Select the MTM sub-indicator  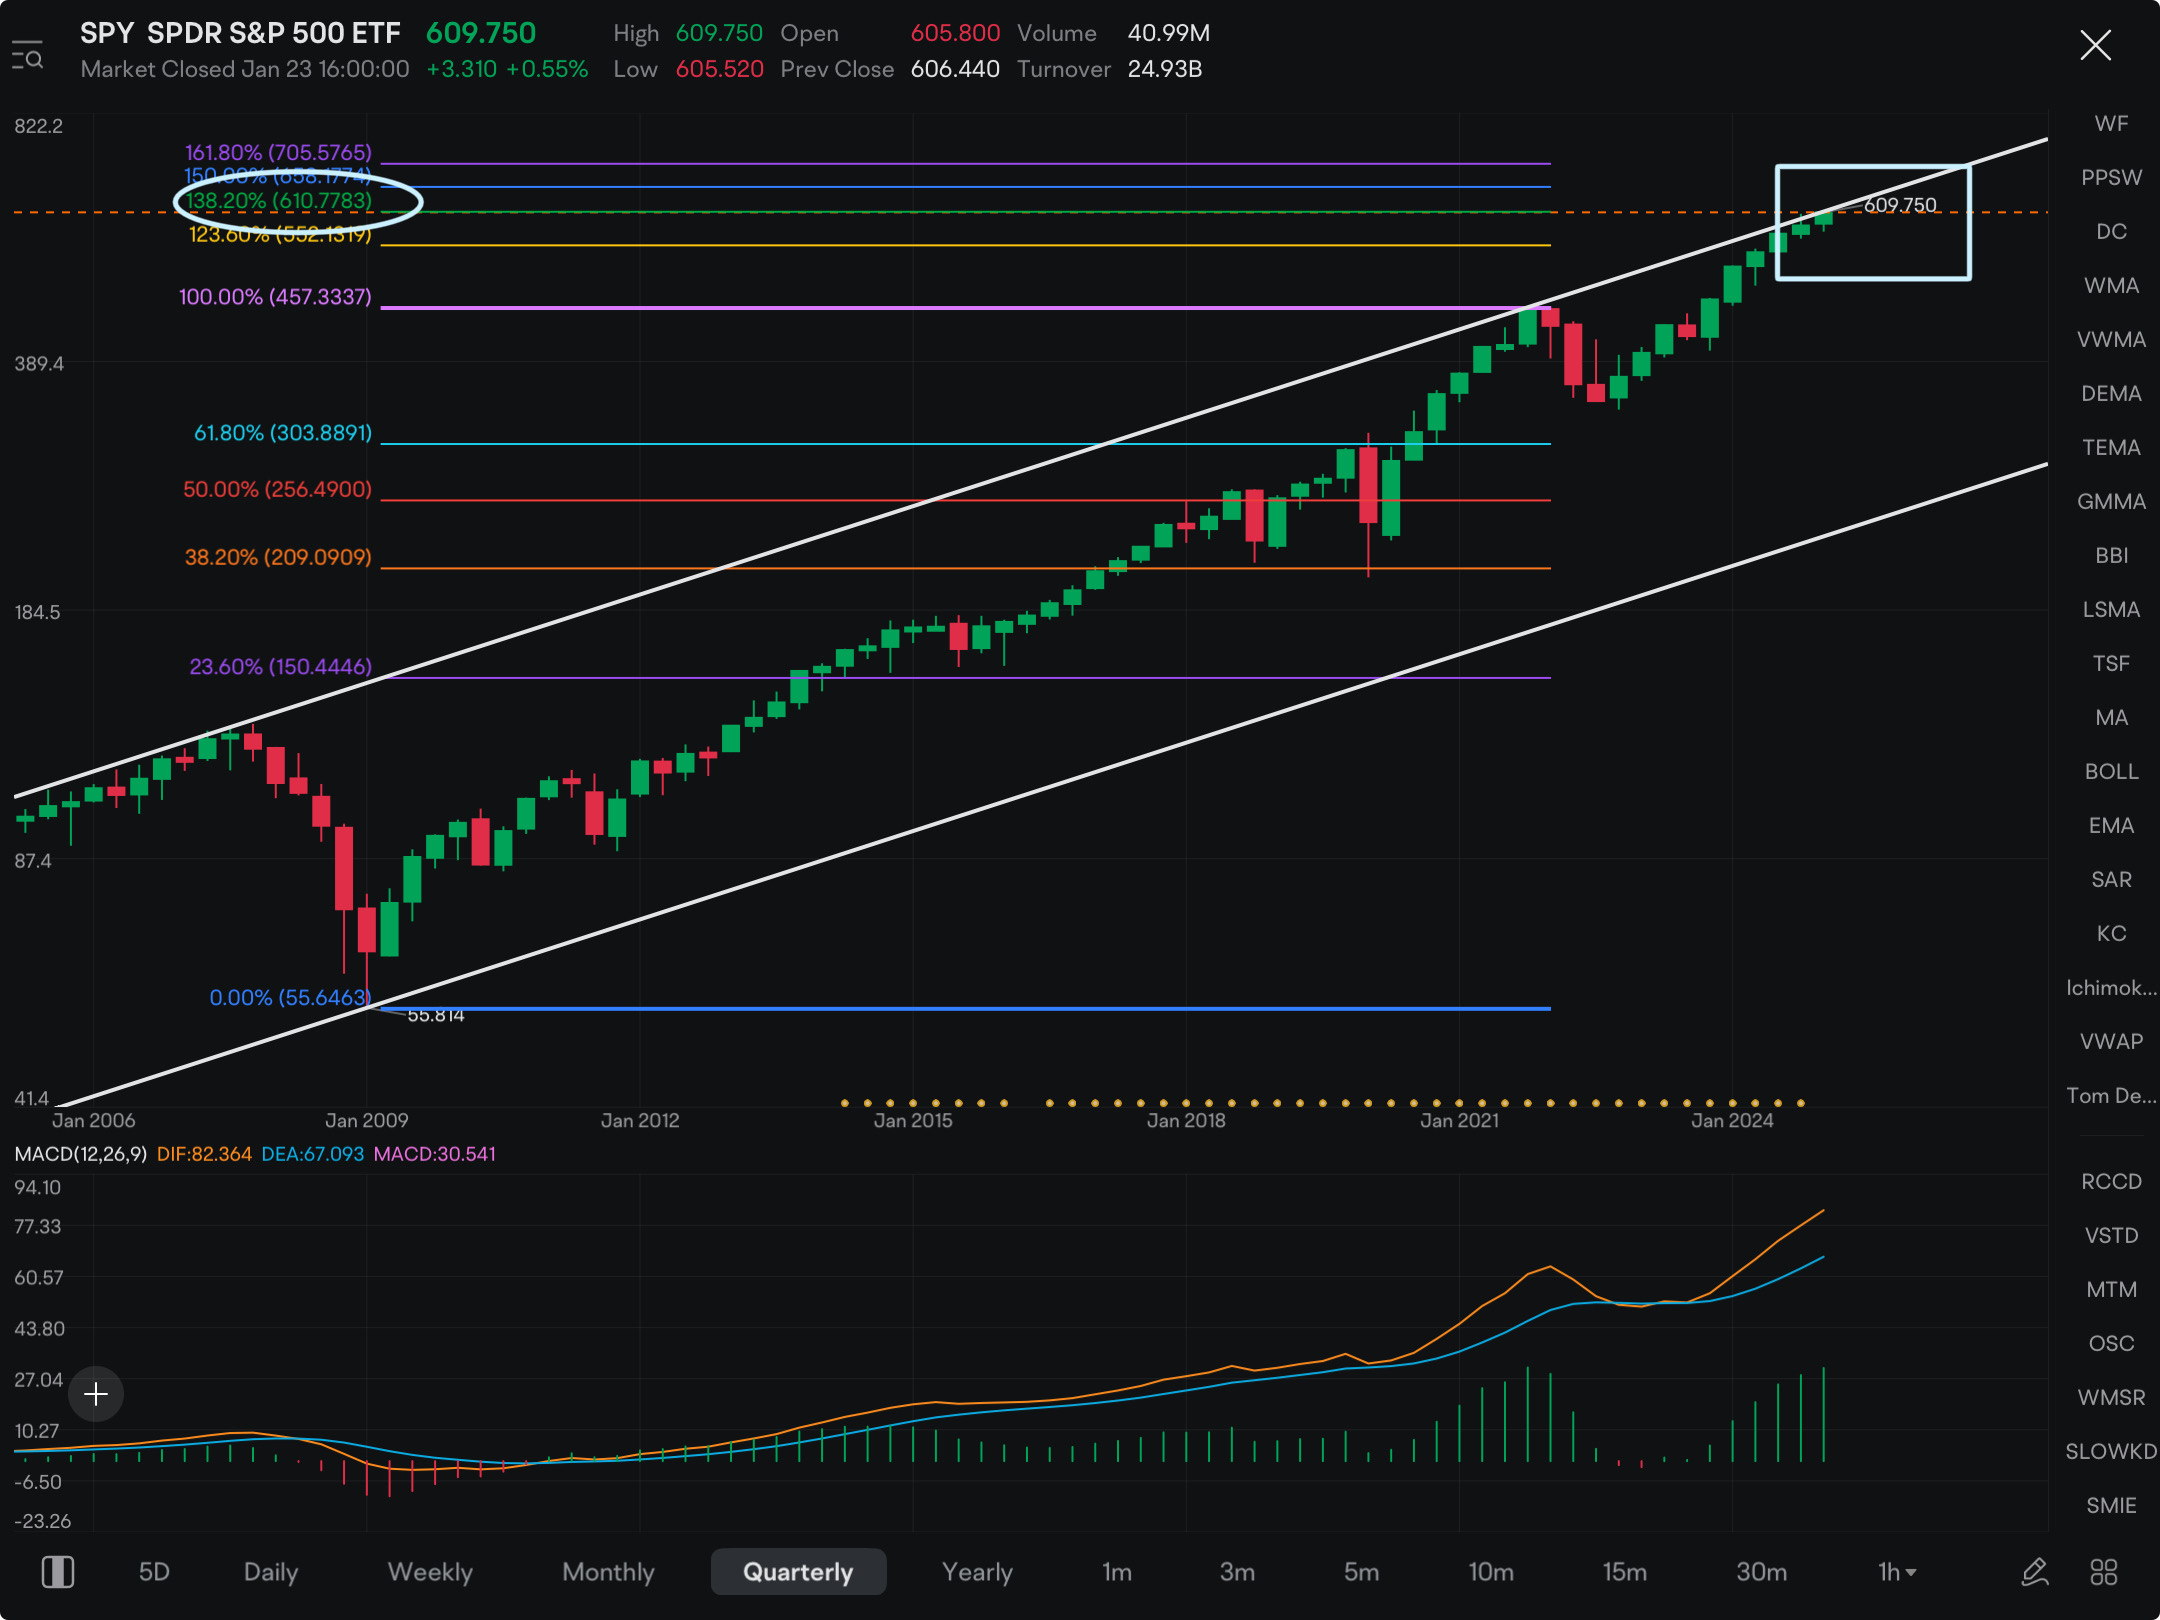point(2111,1290)
